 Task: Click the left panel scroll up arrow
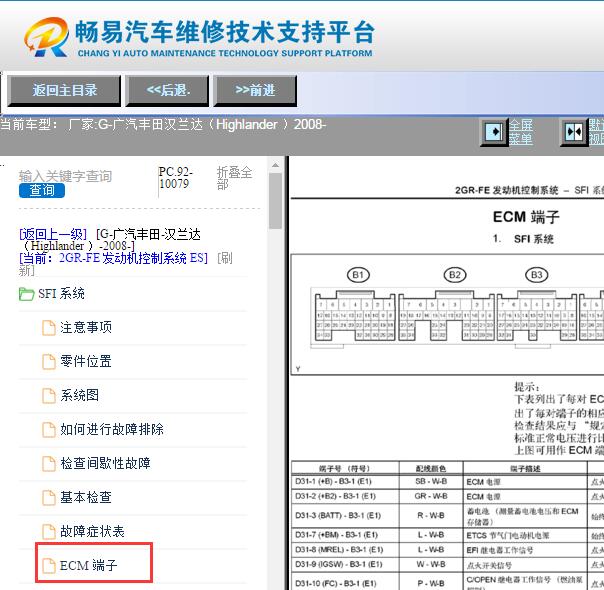pos(275,165)
